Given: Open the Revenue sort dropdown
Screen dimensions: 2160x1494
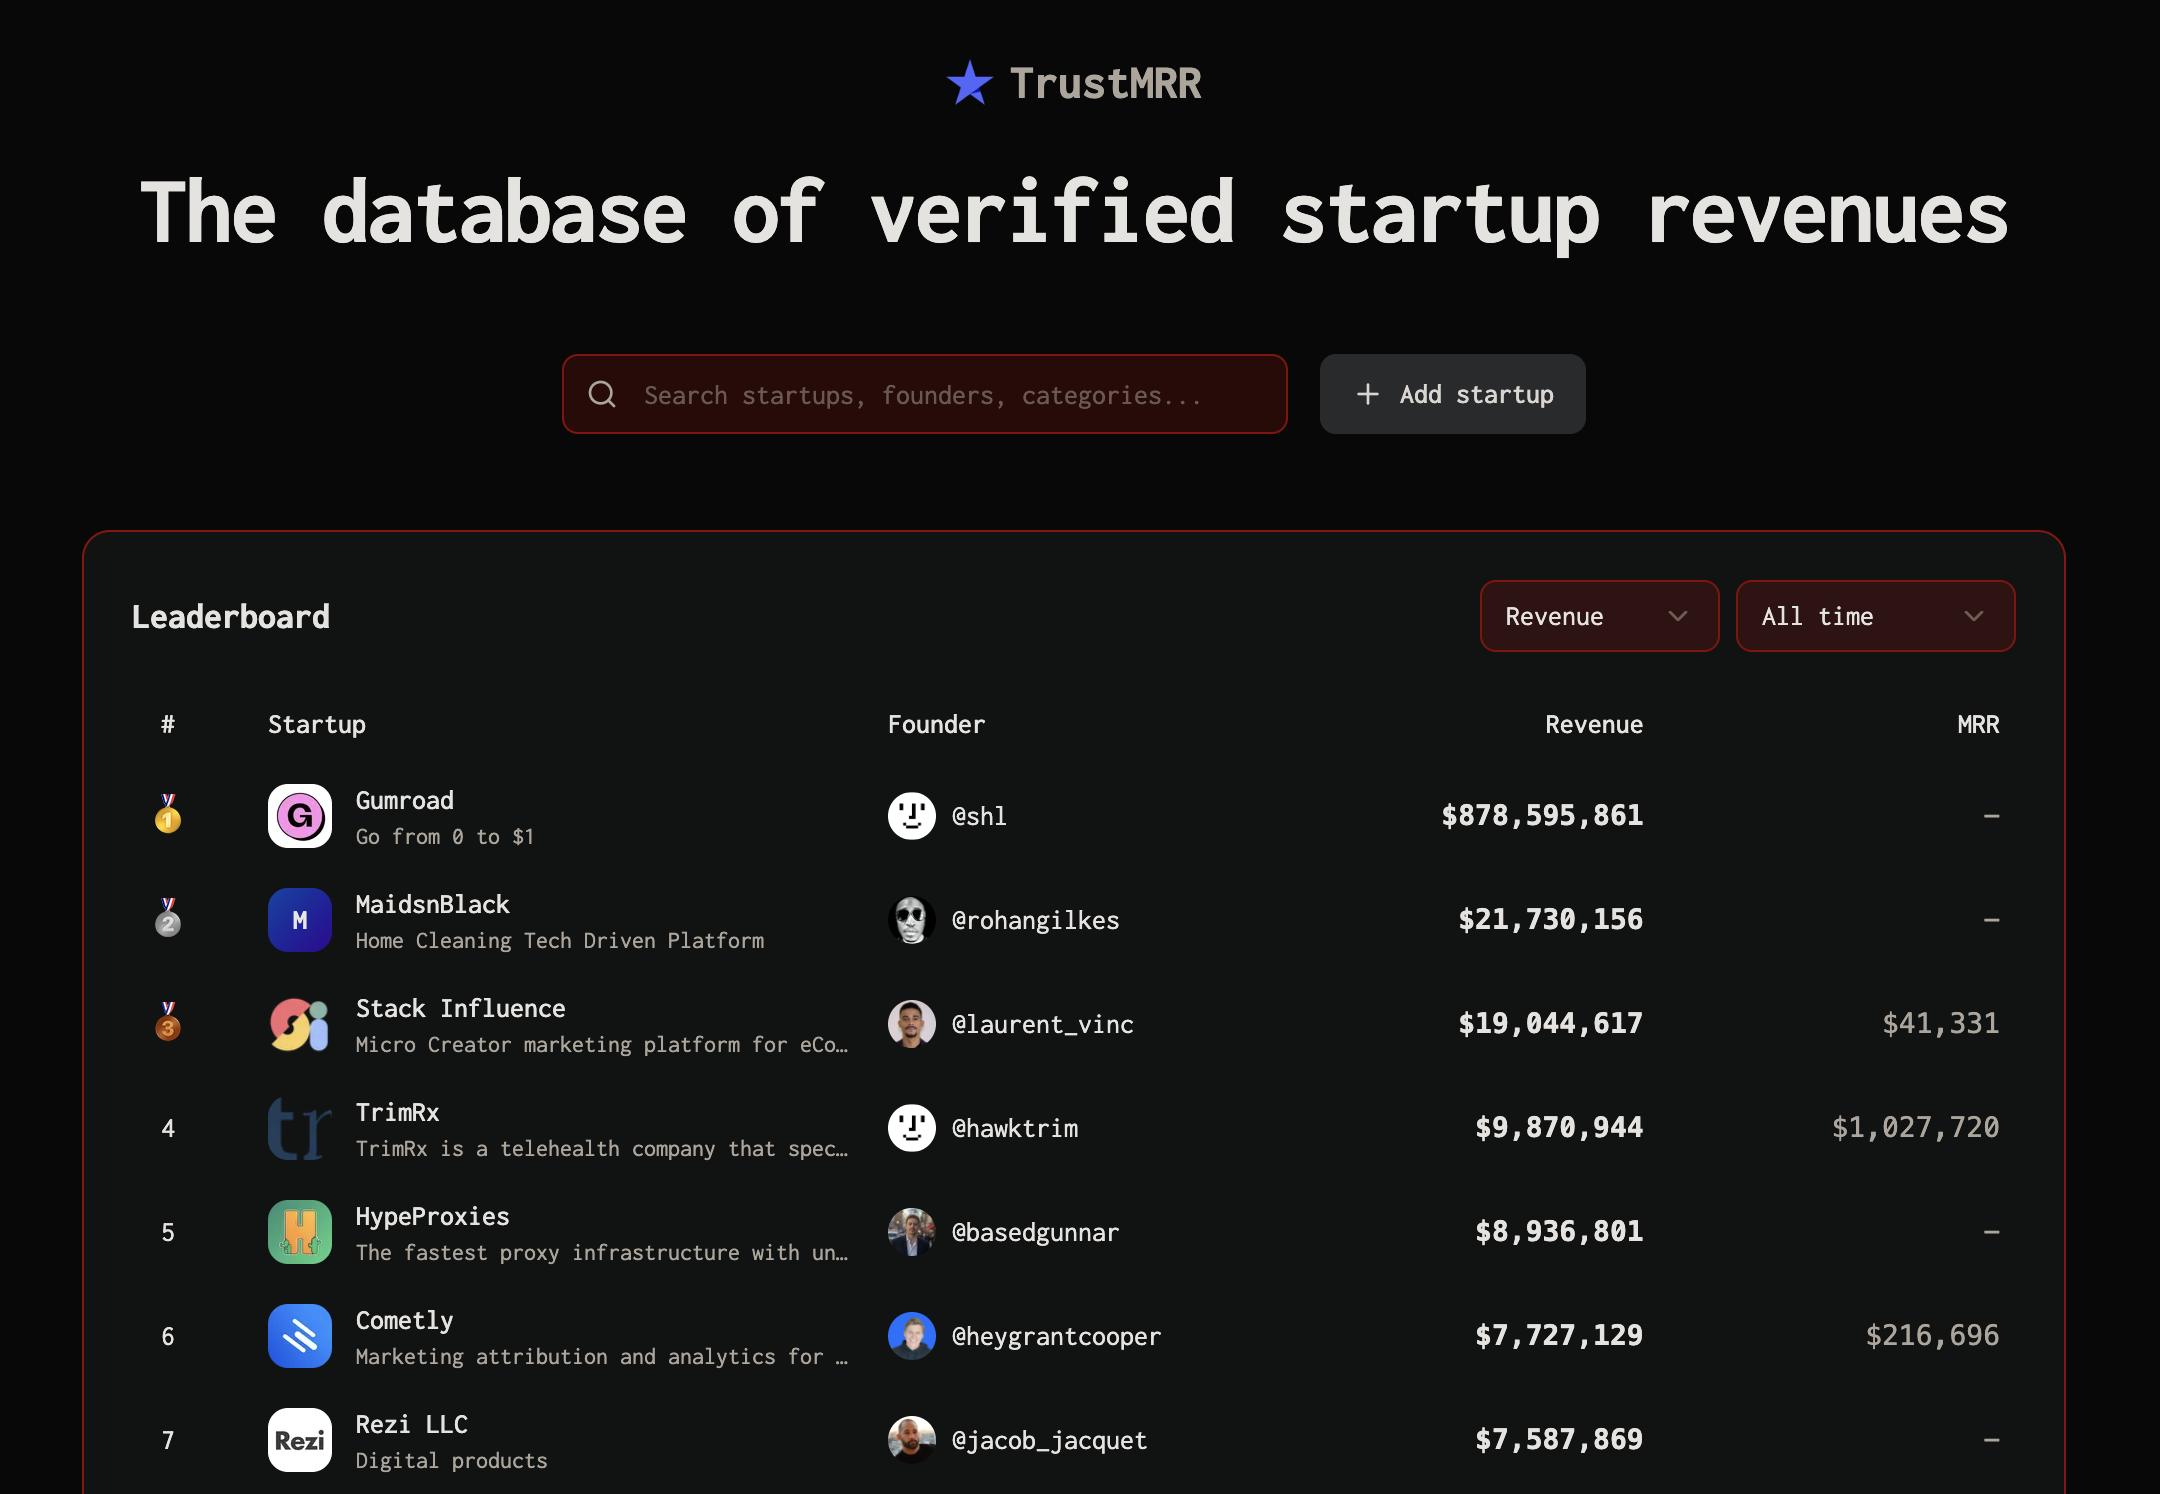Looking at the screenshot, I should (x=1598, y=616).
